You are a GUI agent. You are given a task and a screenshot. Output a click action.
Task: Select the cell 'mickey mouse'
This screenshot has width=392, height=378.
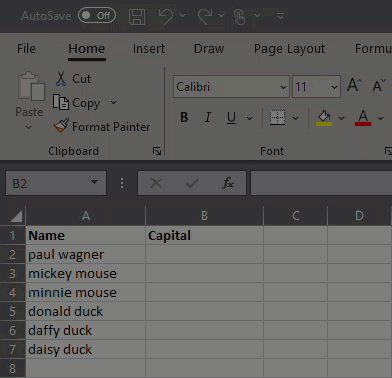click(85, 273)
